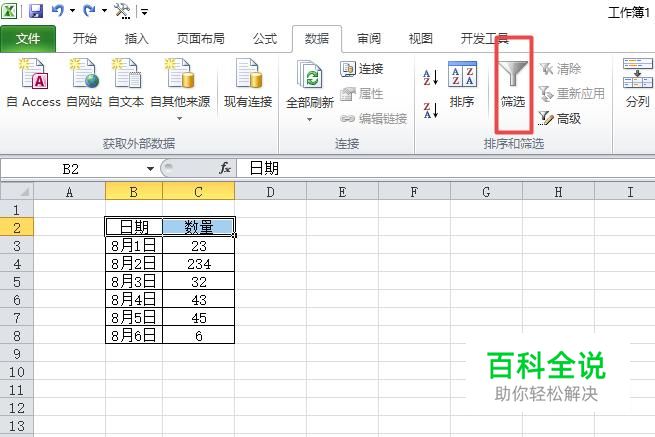Viewport: 655px width, 437px height.
Task: Switch to the 审阅 tab
Action: pos(369,39)
